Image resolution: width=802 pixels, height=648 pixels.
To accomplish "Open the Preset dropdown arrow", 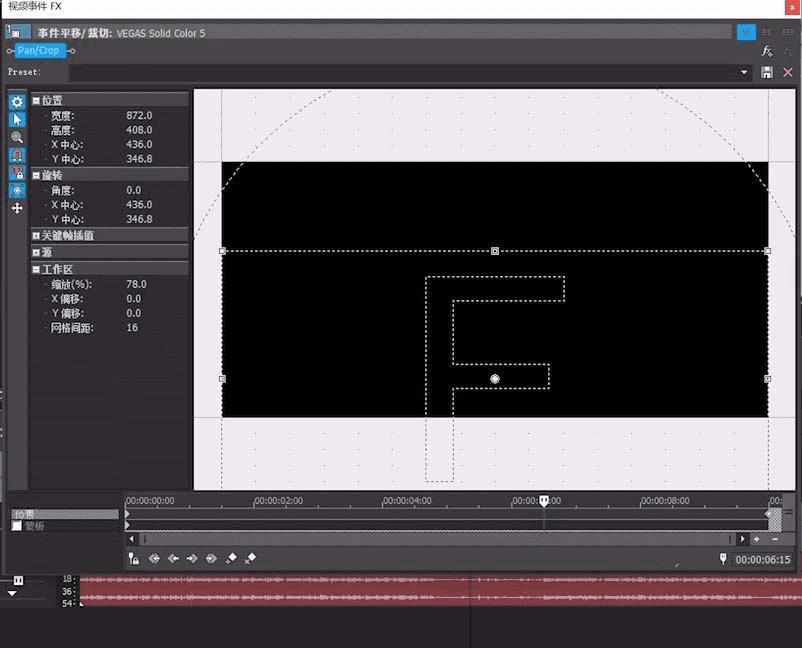I will pyautogui.click(x=744, y=73).
